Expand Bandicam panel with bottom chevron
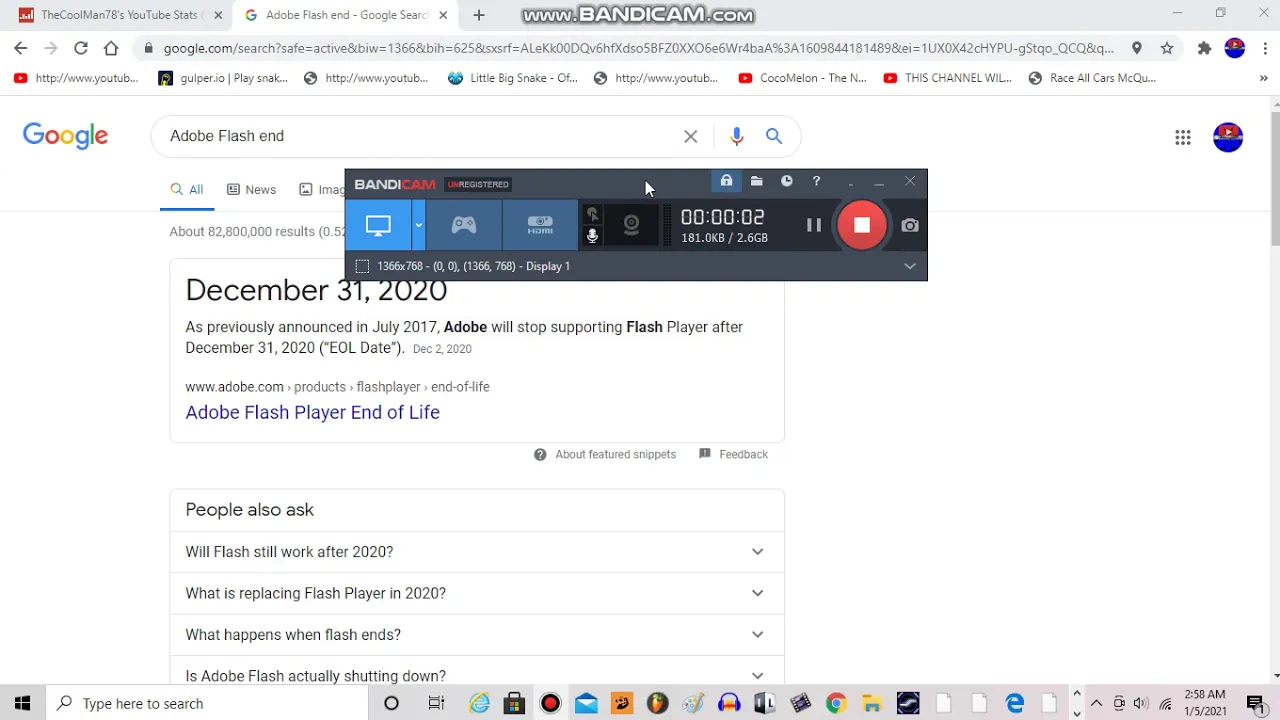 [910, 266]
